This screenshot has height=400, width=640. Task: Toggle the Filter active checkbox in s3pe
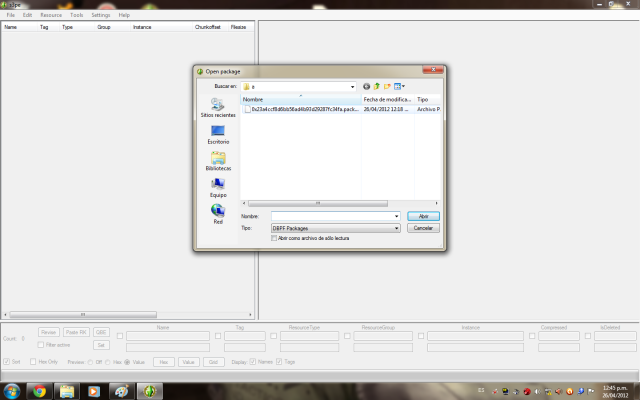coord(41,345)
